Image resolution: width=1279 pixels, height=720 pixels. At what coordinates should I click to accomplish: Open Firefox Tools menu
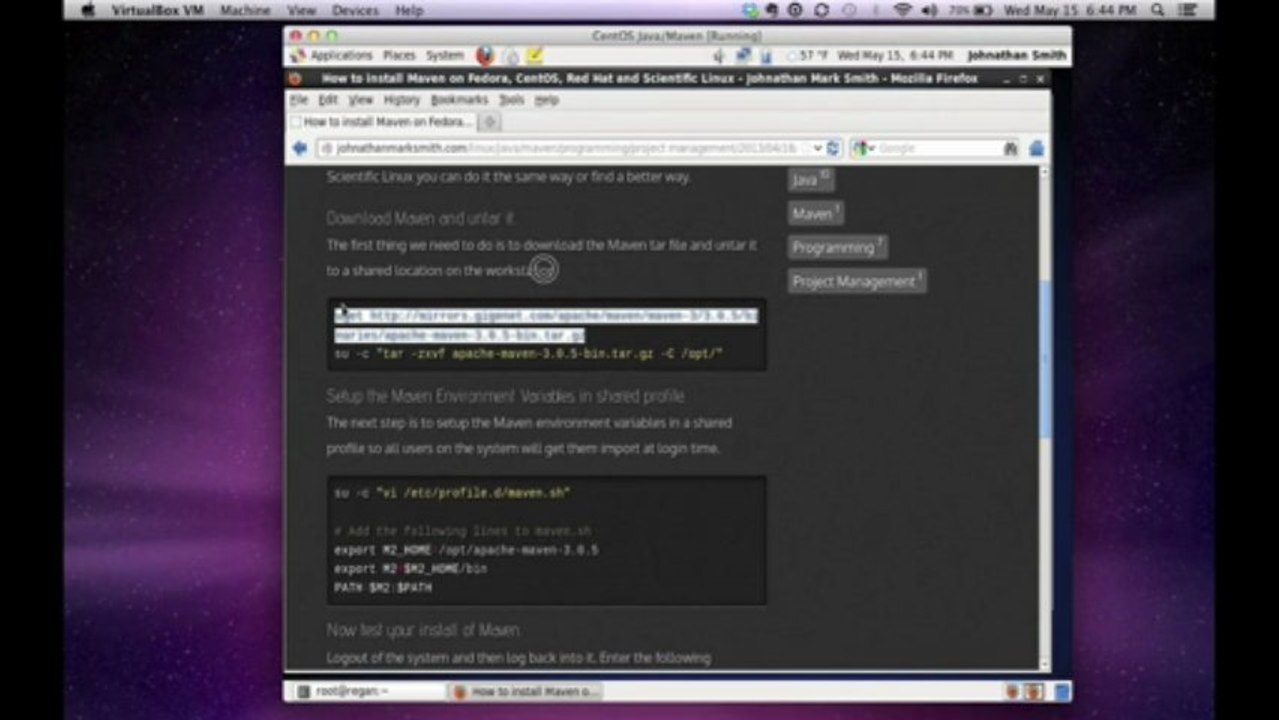(511, 100)
